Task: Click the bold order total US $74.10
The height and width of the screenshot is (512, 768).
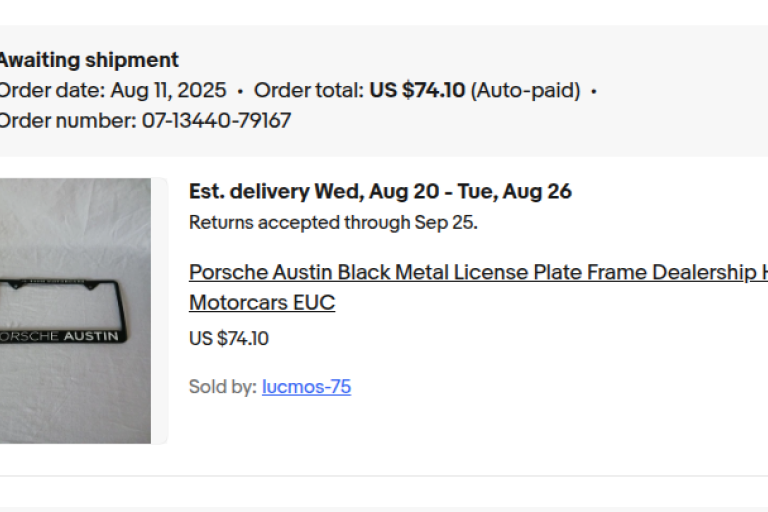Action: (x=417, y=90)
